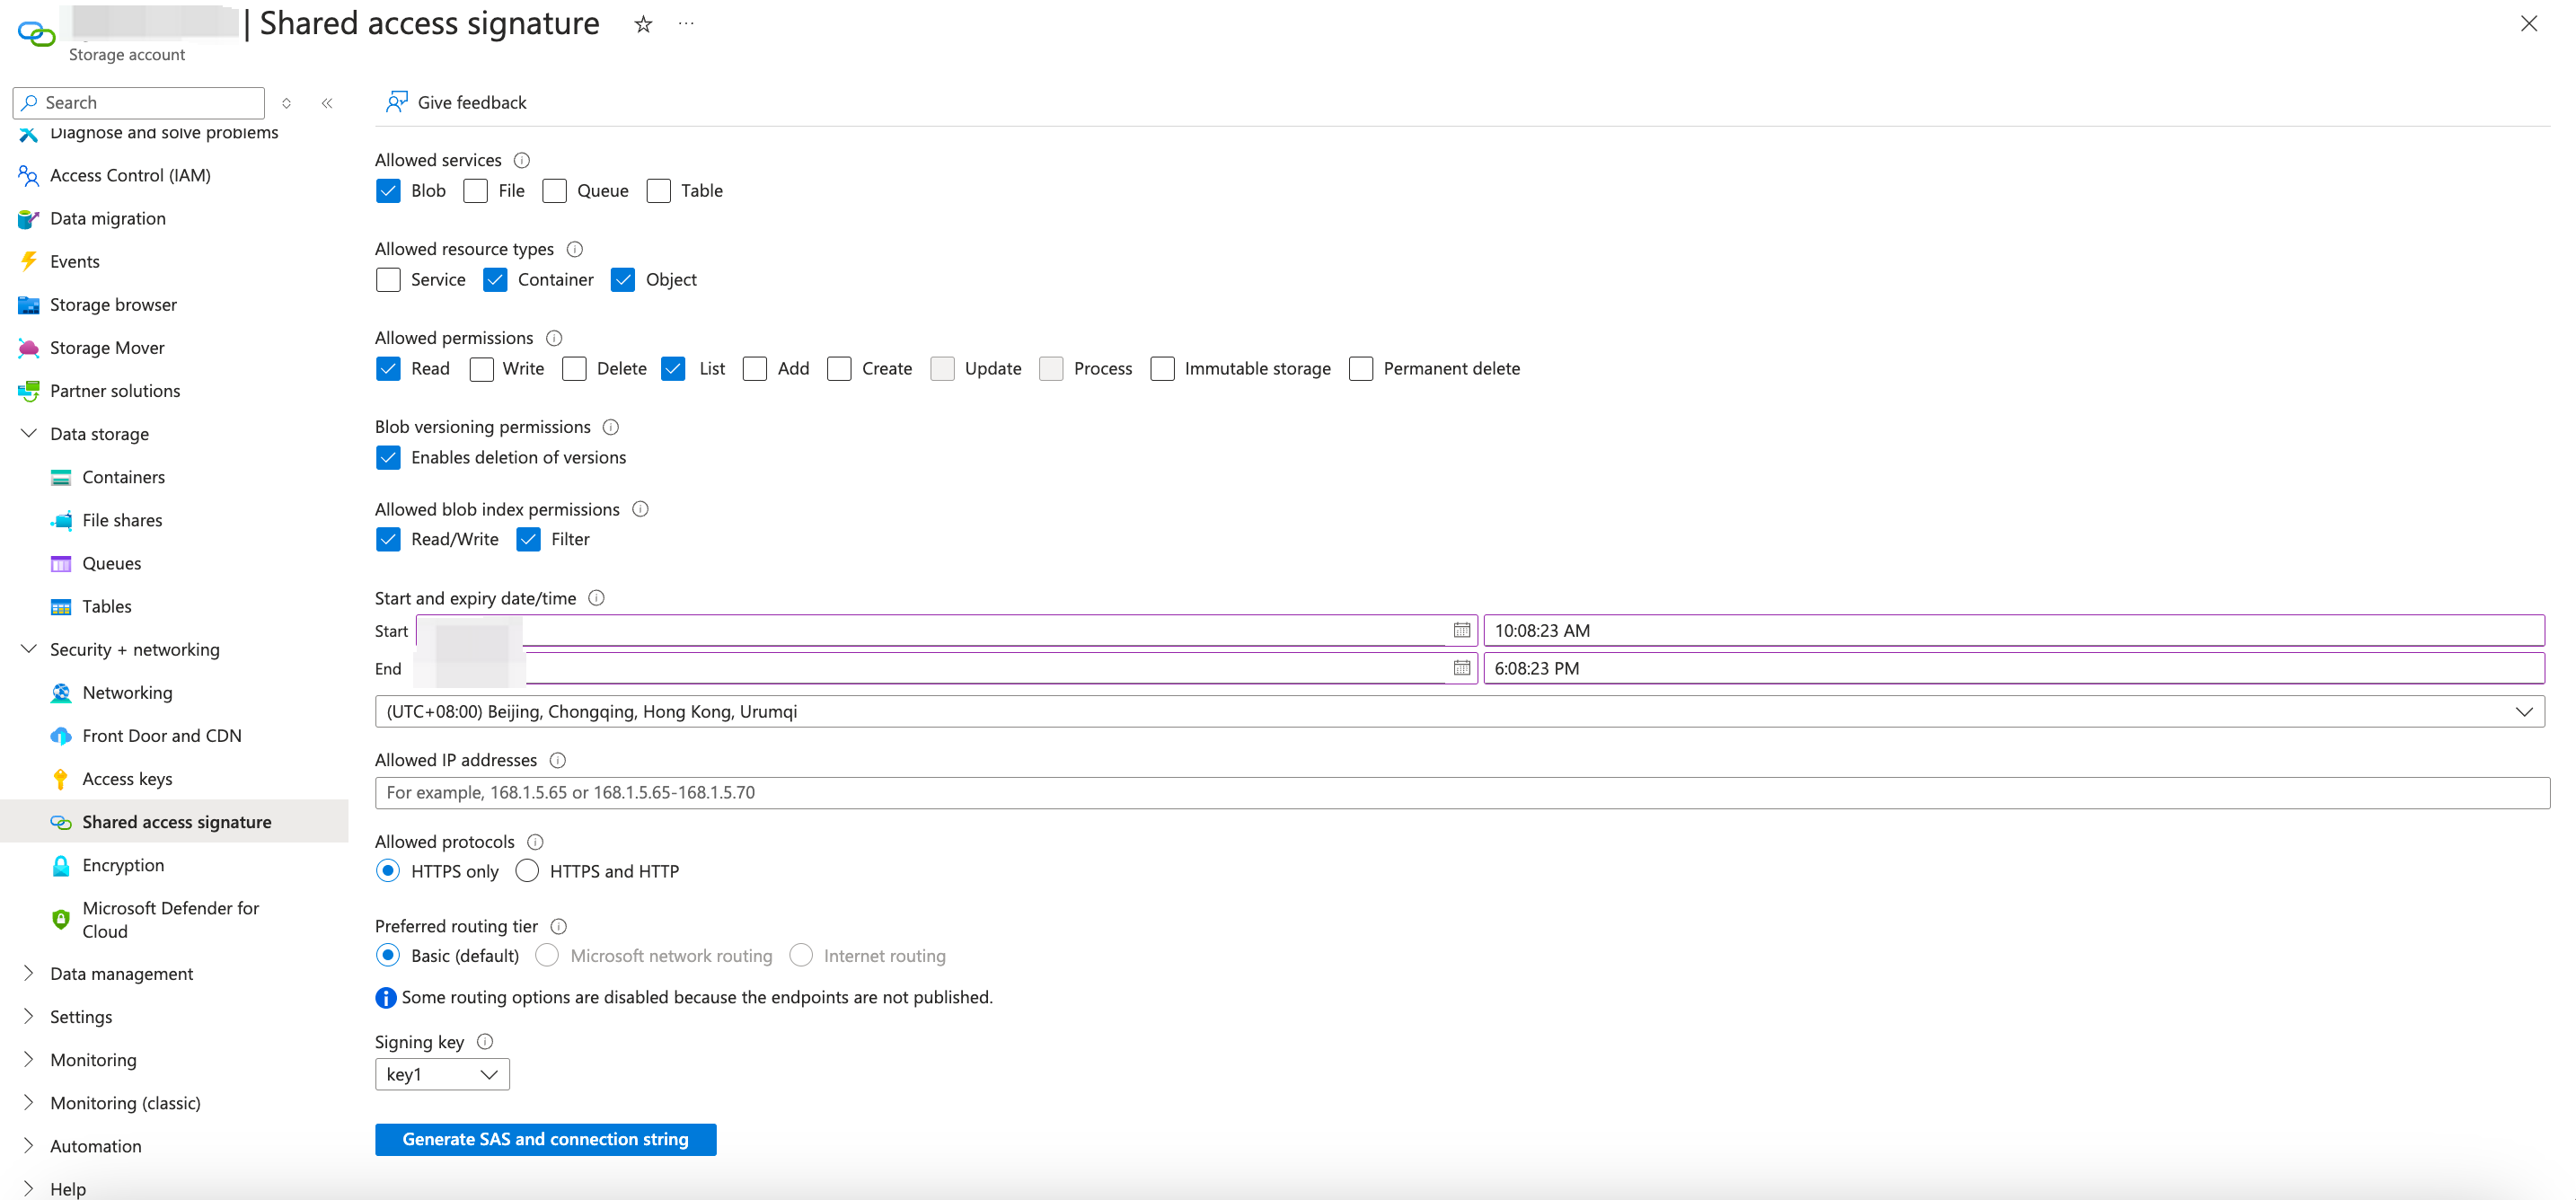Viewport: 2576px width, 1200px height.
Task: Generate SAS and connection string
Action: pyautogui.click(x=545, y=1139)
